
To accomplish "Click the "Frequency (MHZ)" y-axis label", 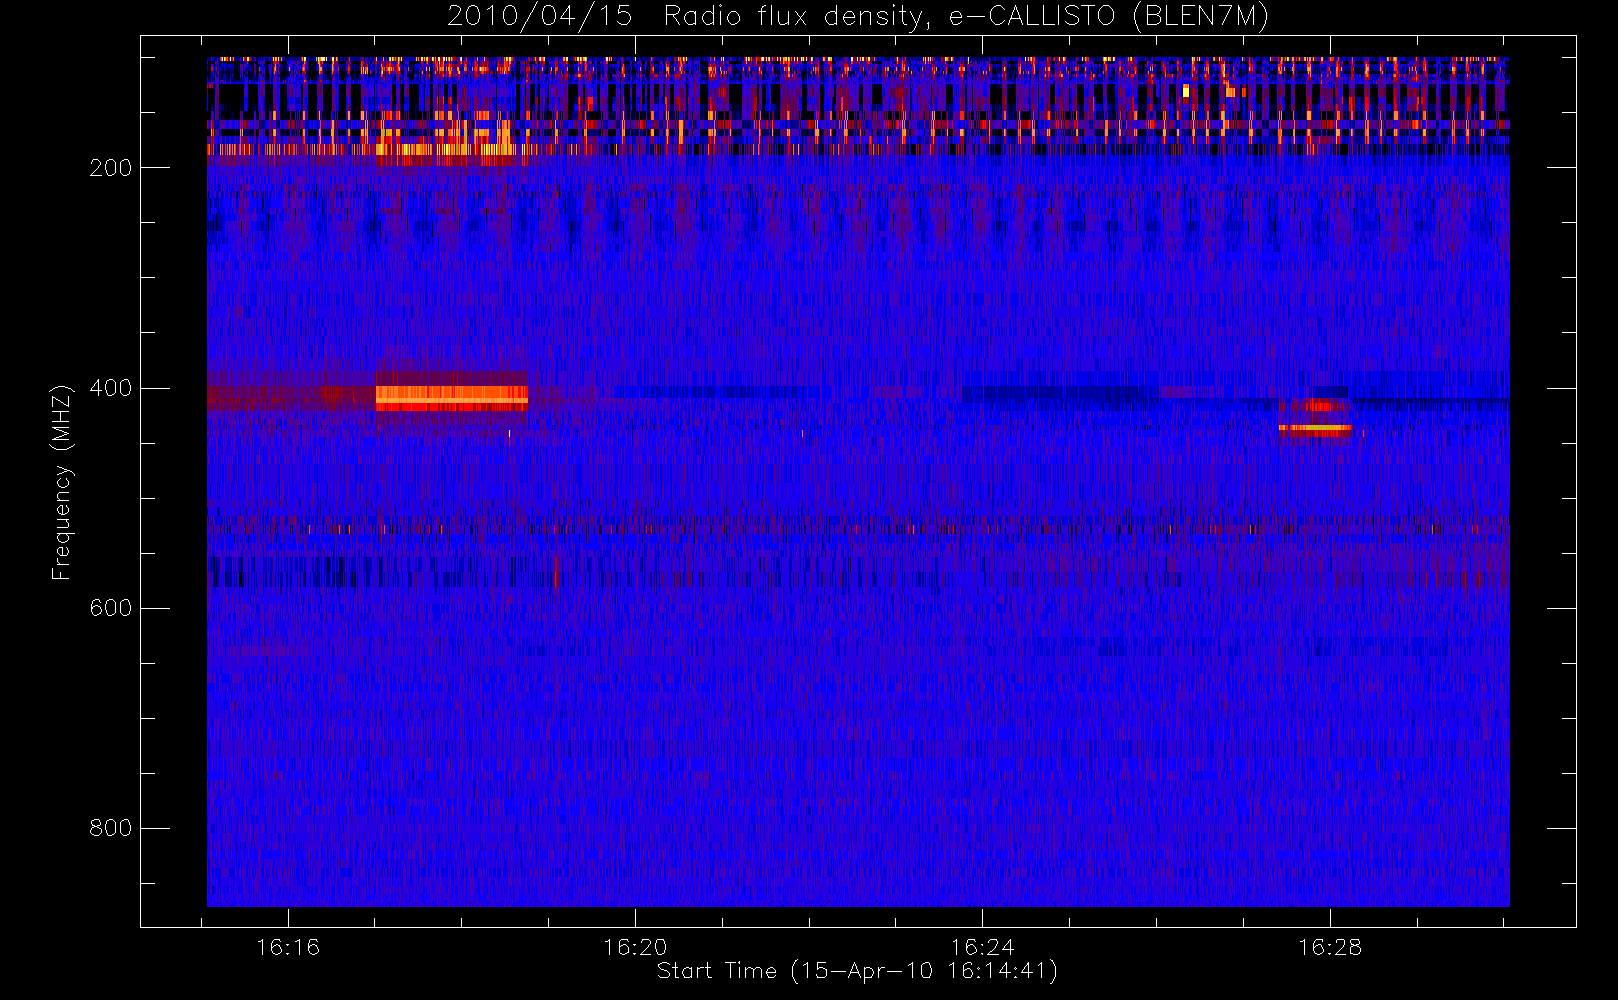I will (62, 482).
